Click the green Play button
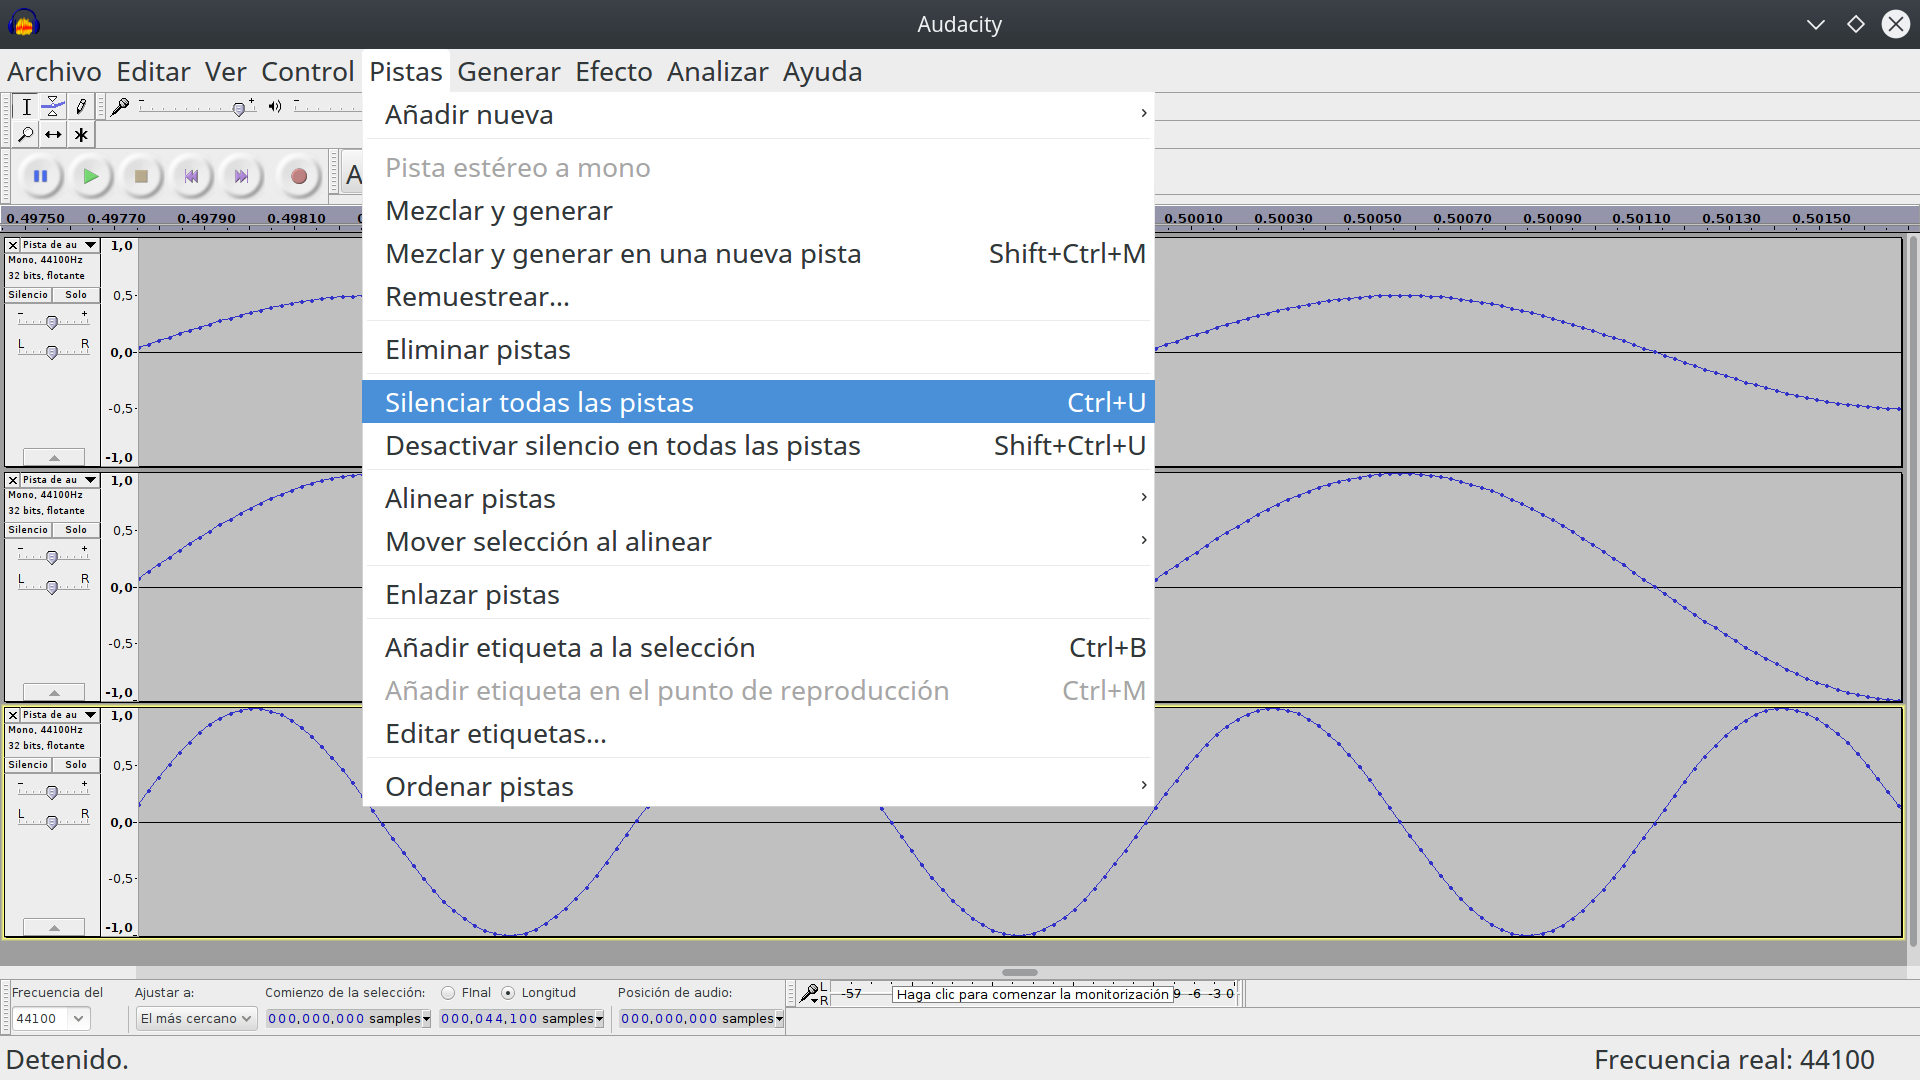The image size is (1920, 1080). pos(90,177)
